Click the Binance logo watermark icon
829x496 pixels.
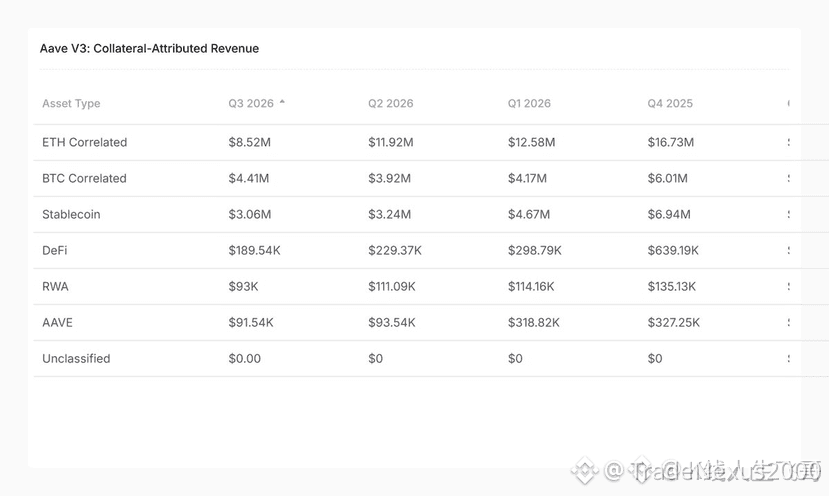(x=584, y=470)
